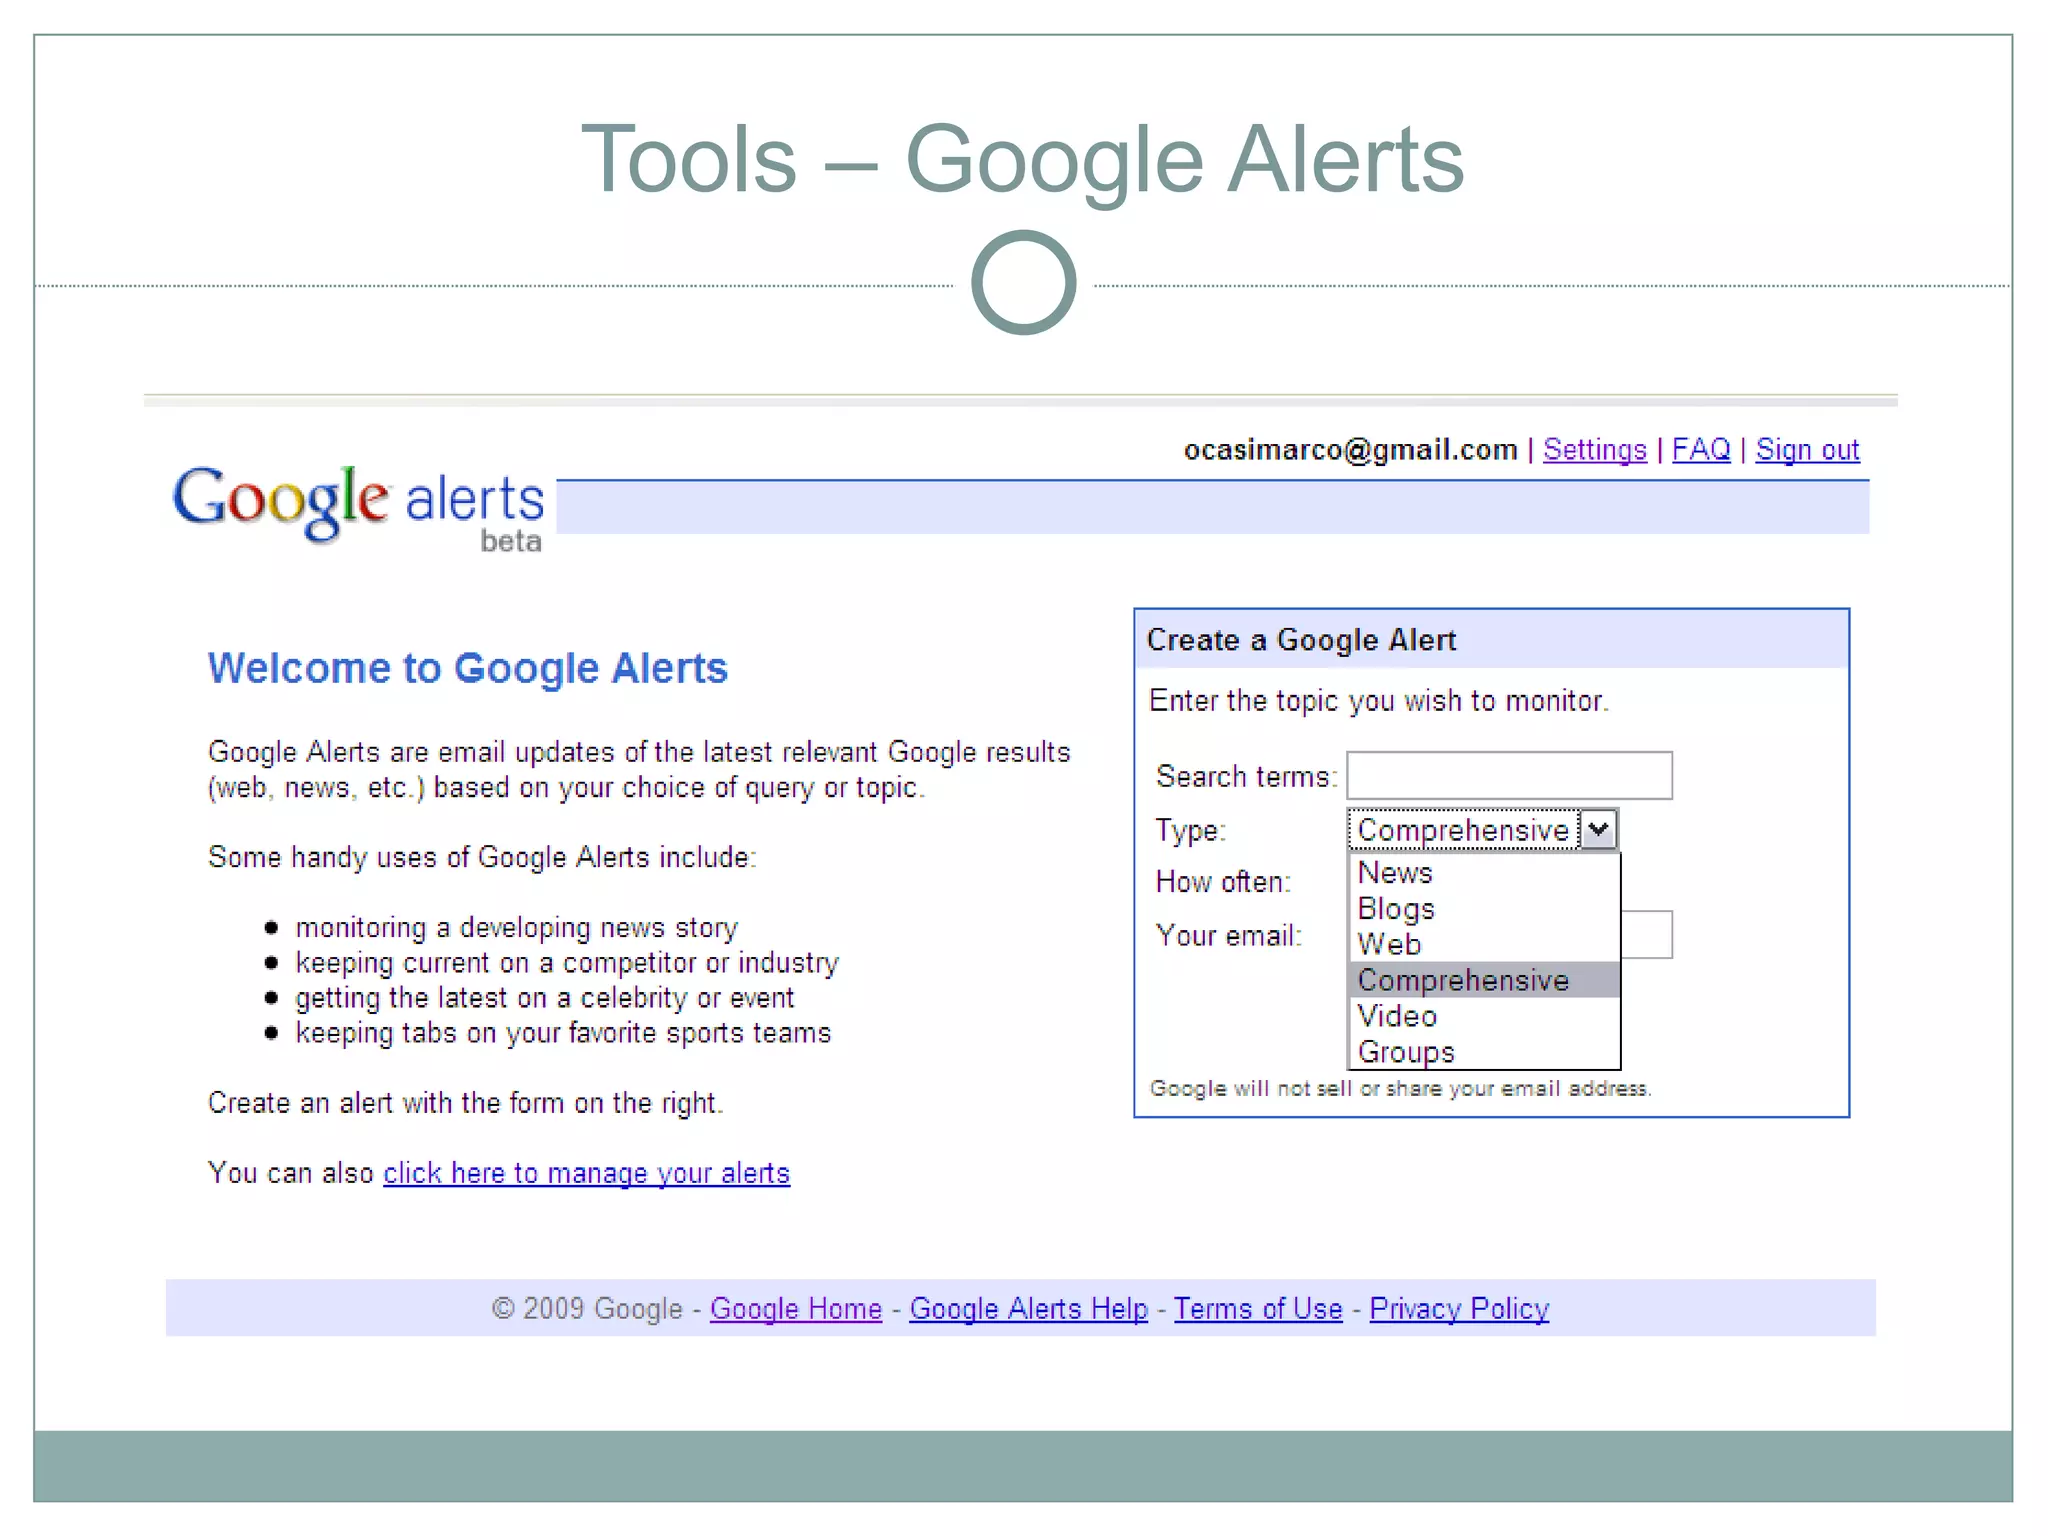This screenshot has width=2048, height=1536.
Task: Select Web from the Type list
Action: pyautogui.click(x=1484, y=944)
